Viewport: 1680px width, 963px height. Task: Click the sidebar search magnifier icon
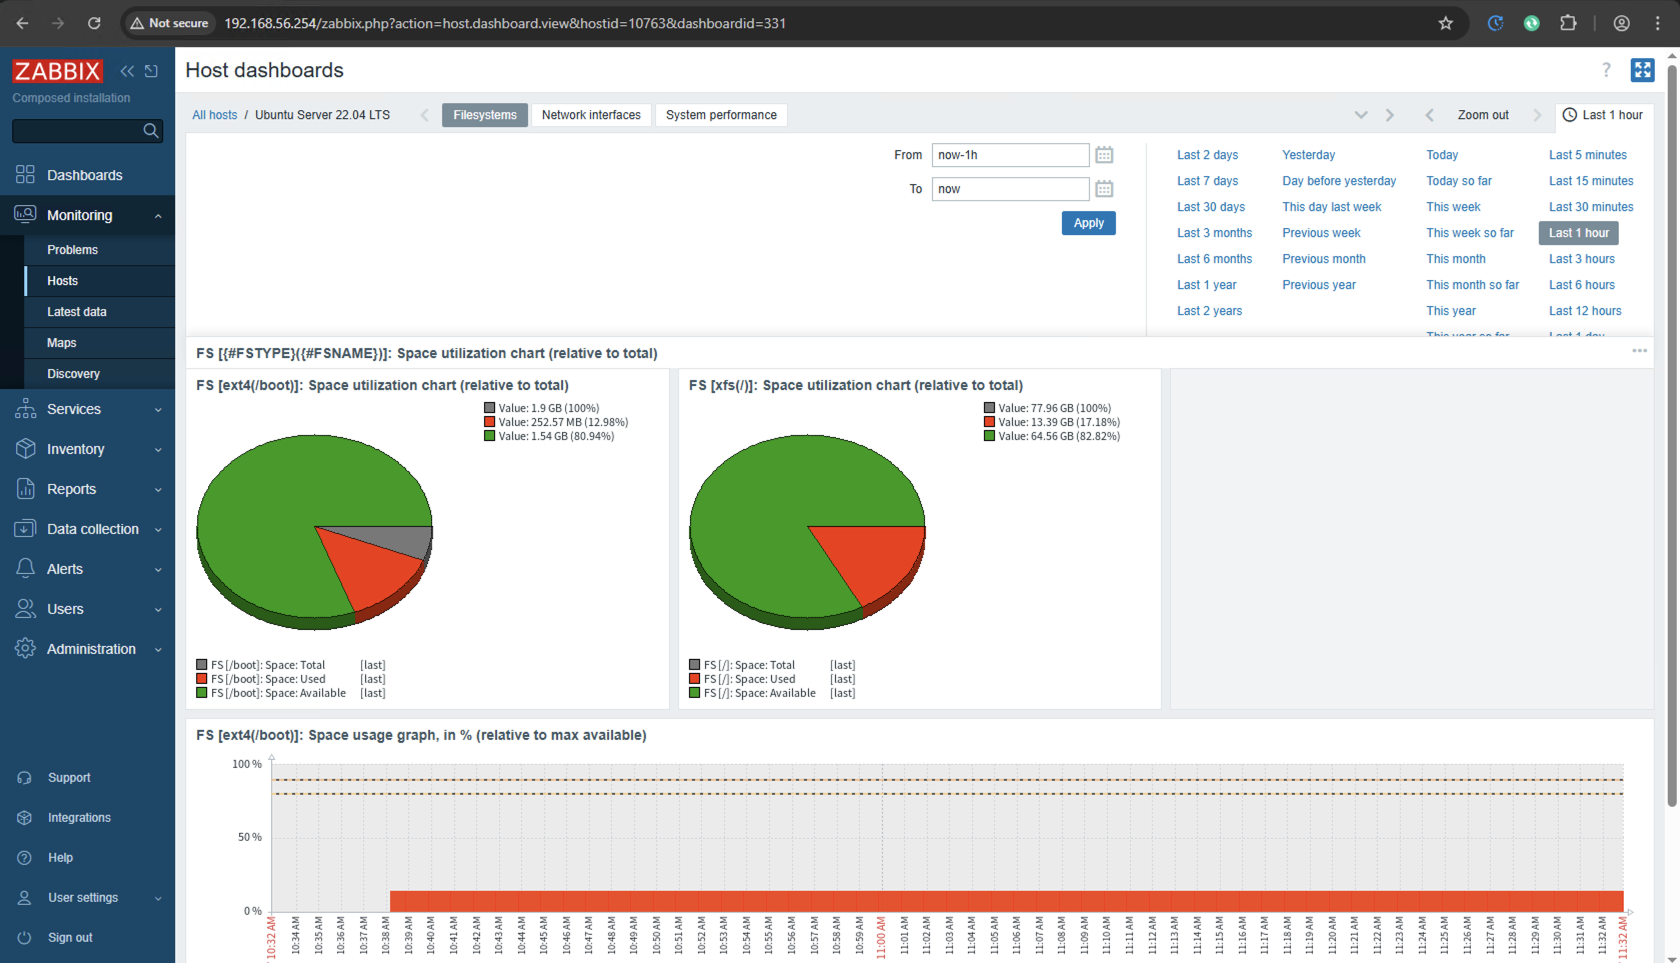[x=151, y=131]
